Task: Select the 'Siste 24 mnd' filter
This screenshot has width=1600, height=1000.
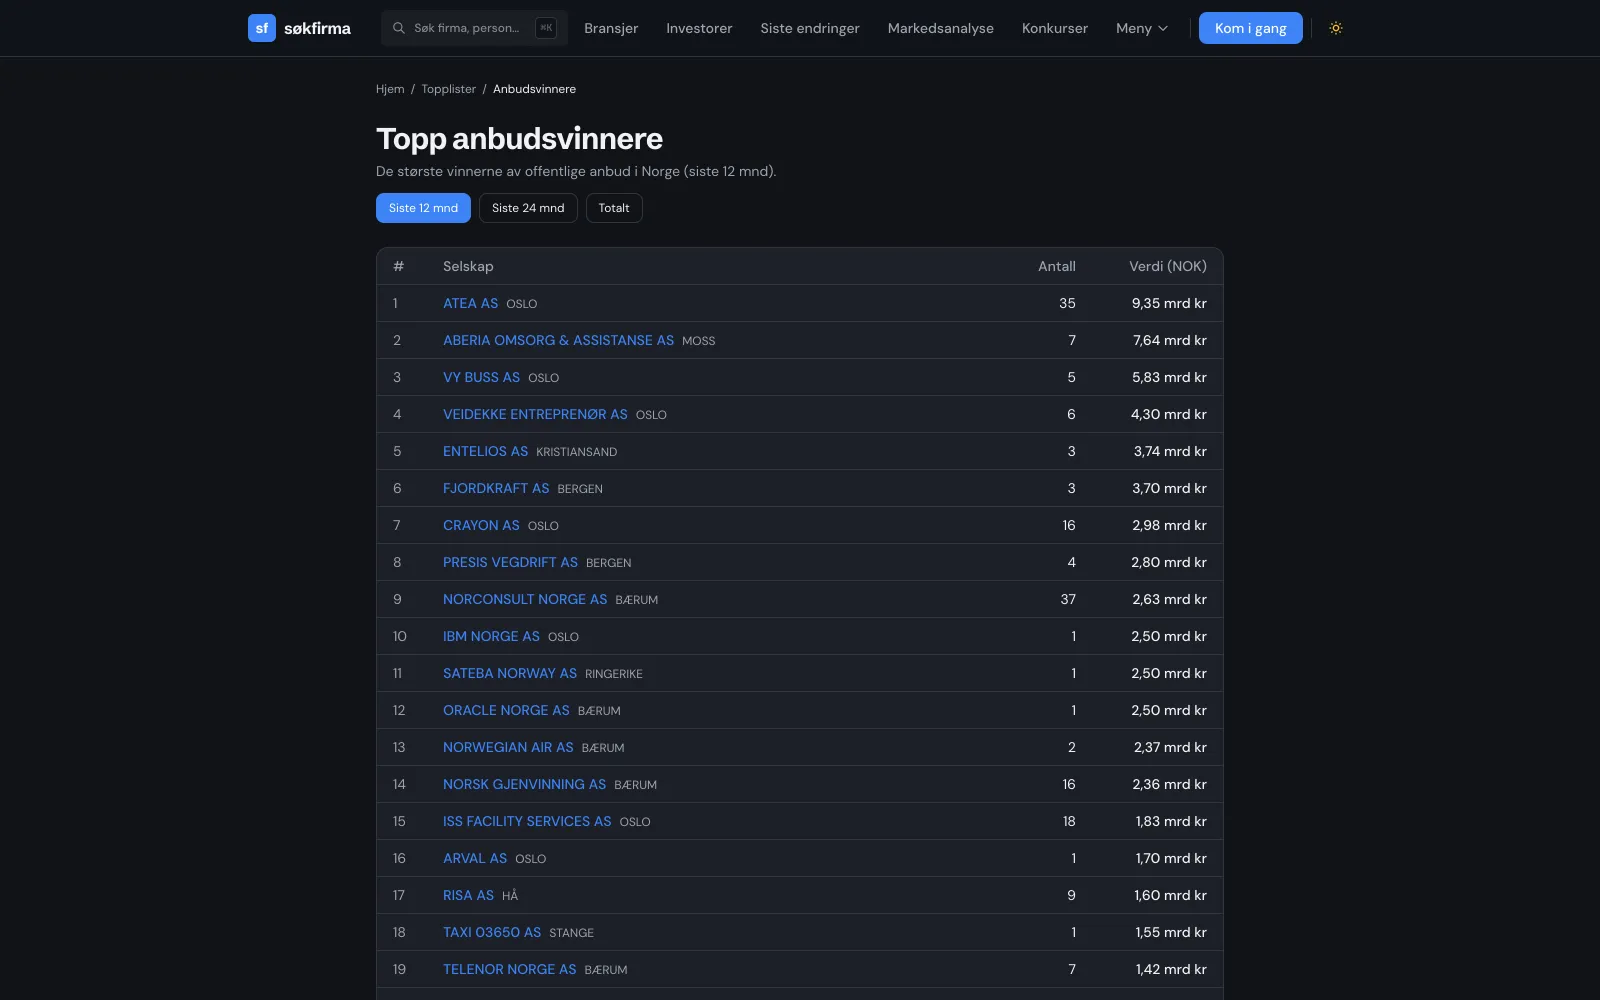Action: [x=528, y=208]
